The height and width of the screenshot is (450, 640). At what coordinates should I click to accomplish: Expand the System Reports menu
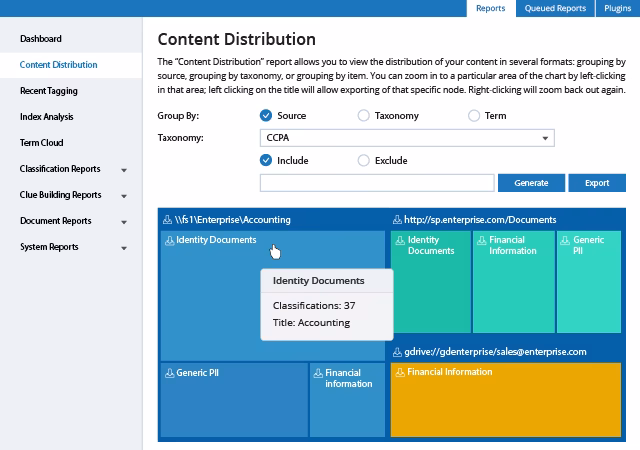[124, 248]
